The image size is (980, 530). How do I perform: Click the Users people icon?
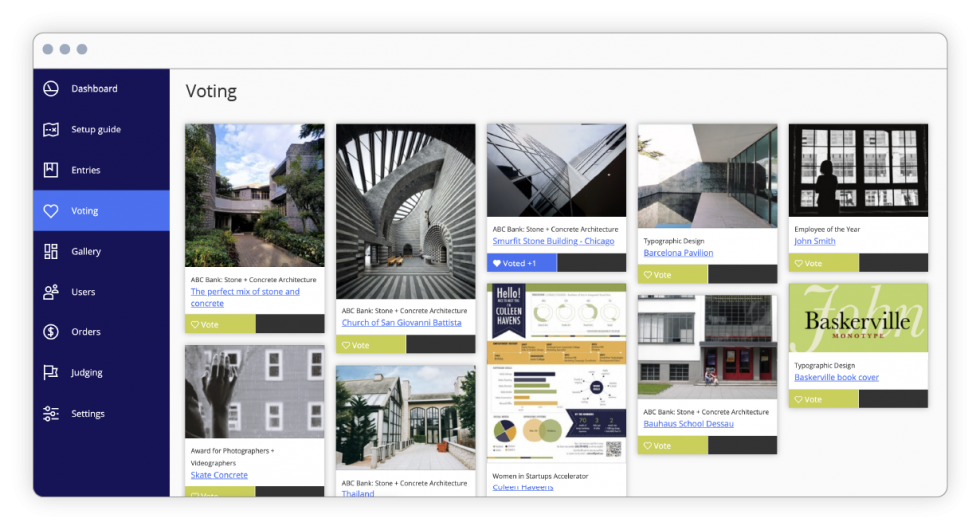51,292
